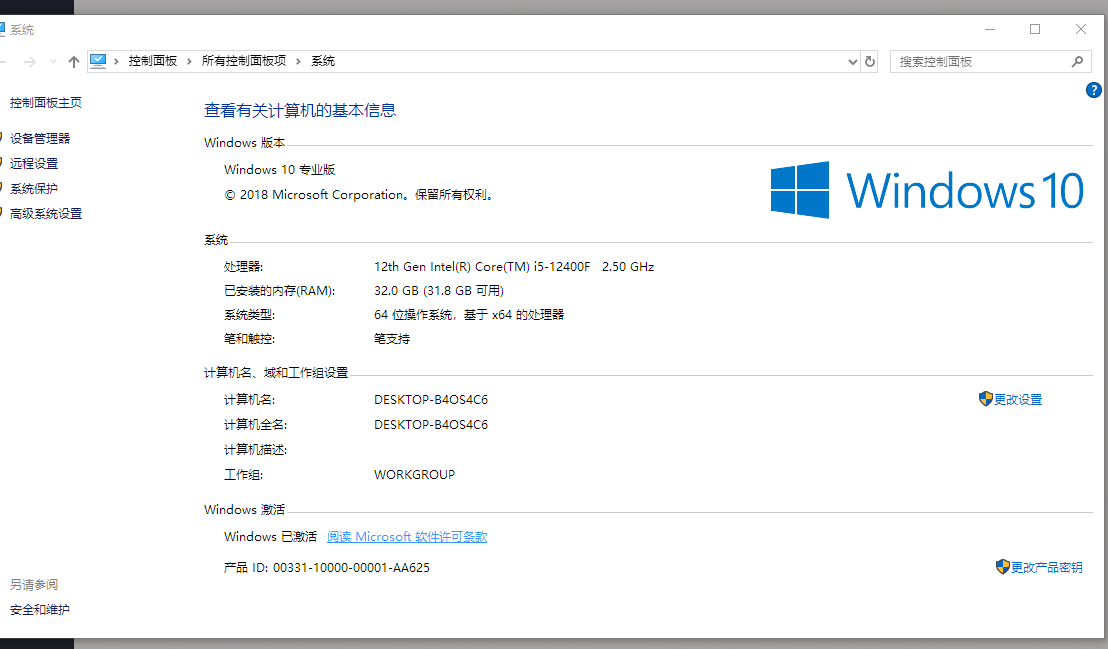Expand the chevron after 控制面板 breadcrumb
The height and width of the screenshot is (649, 1108).
coord(189,62)
